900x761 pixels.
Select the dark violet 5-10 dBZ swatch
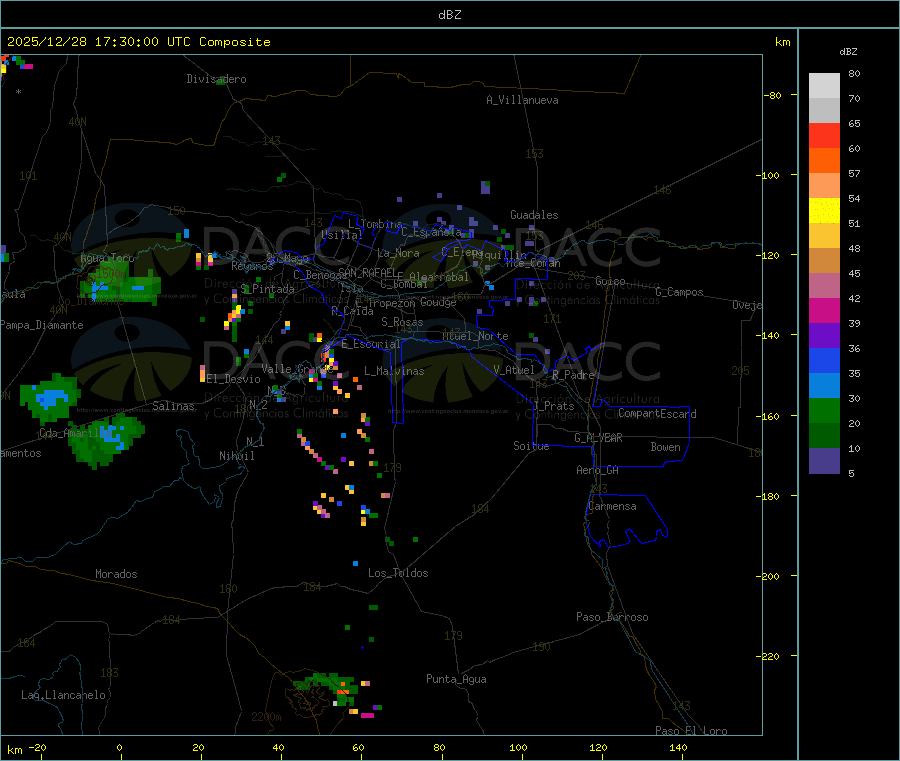pyautogui.click(x=824, y=461)
